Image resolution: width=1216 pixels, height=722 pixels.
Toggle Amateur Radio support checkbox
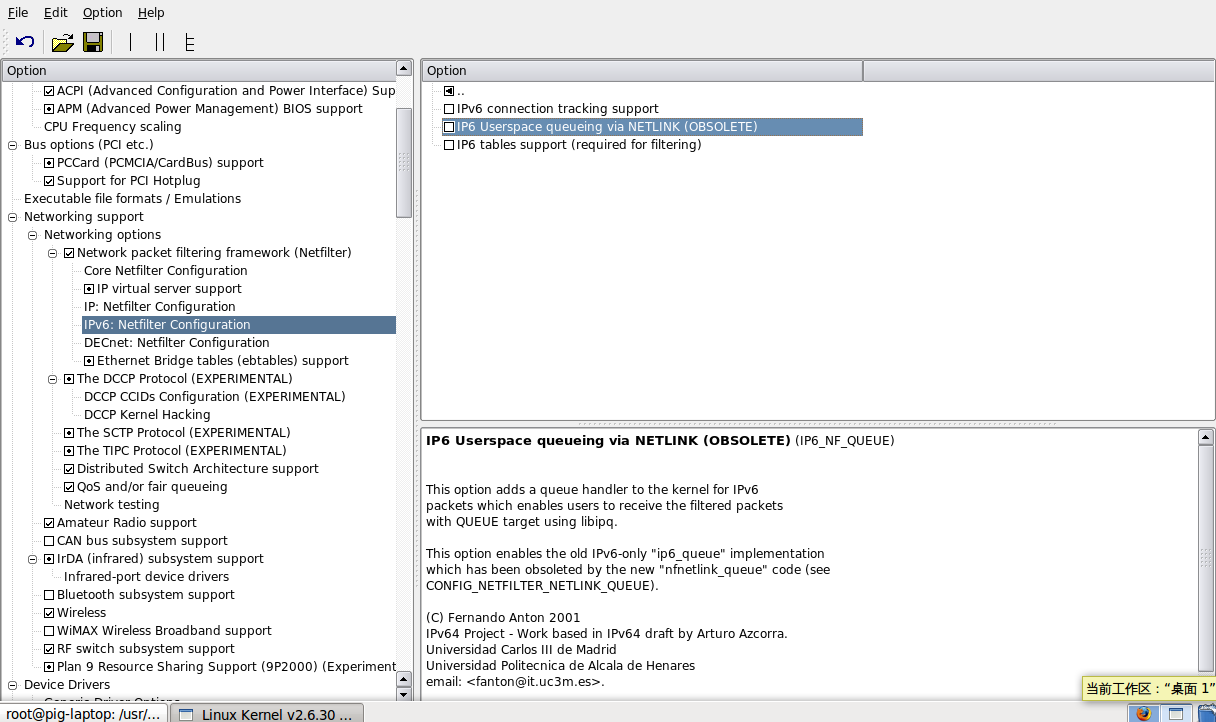point(49,523)
